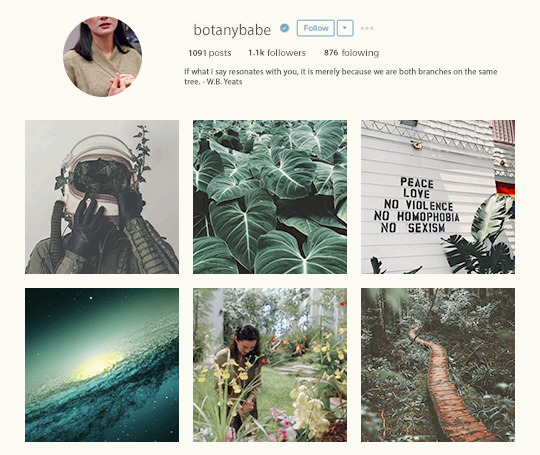
Task: Click the verified badge next to botanybabe
Action: pyautogui.click(x=284, y=28)
